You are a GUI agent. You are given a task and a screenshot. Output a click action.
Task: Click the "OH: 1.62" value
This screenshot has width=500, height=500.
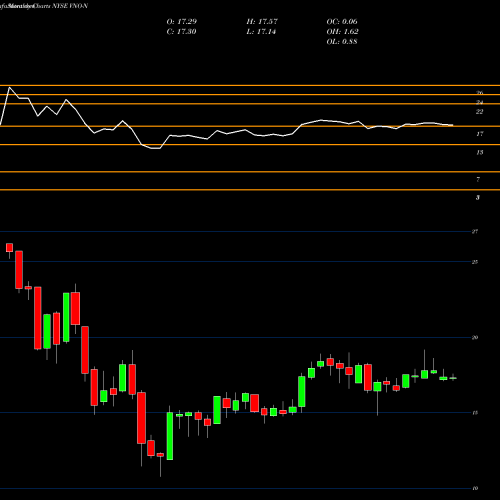tap(342, 32)
